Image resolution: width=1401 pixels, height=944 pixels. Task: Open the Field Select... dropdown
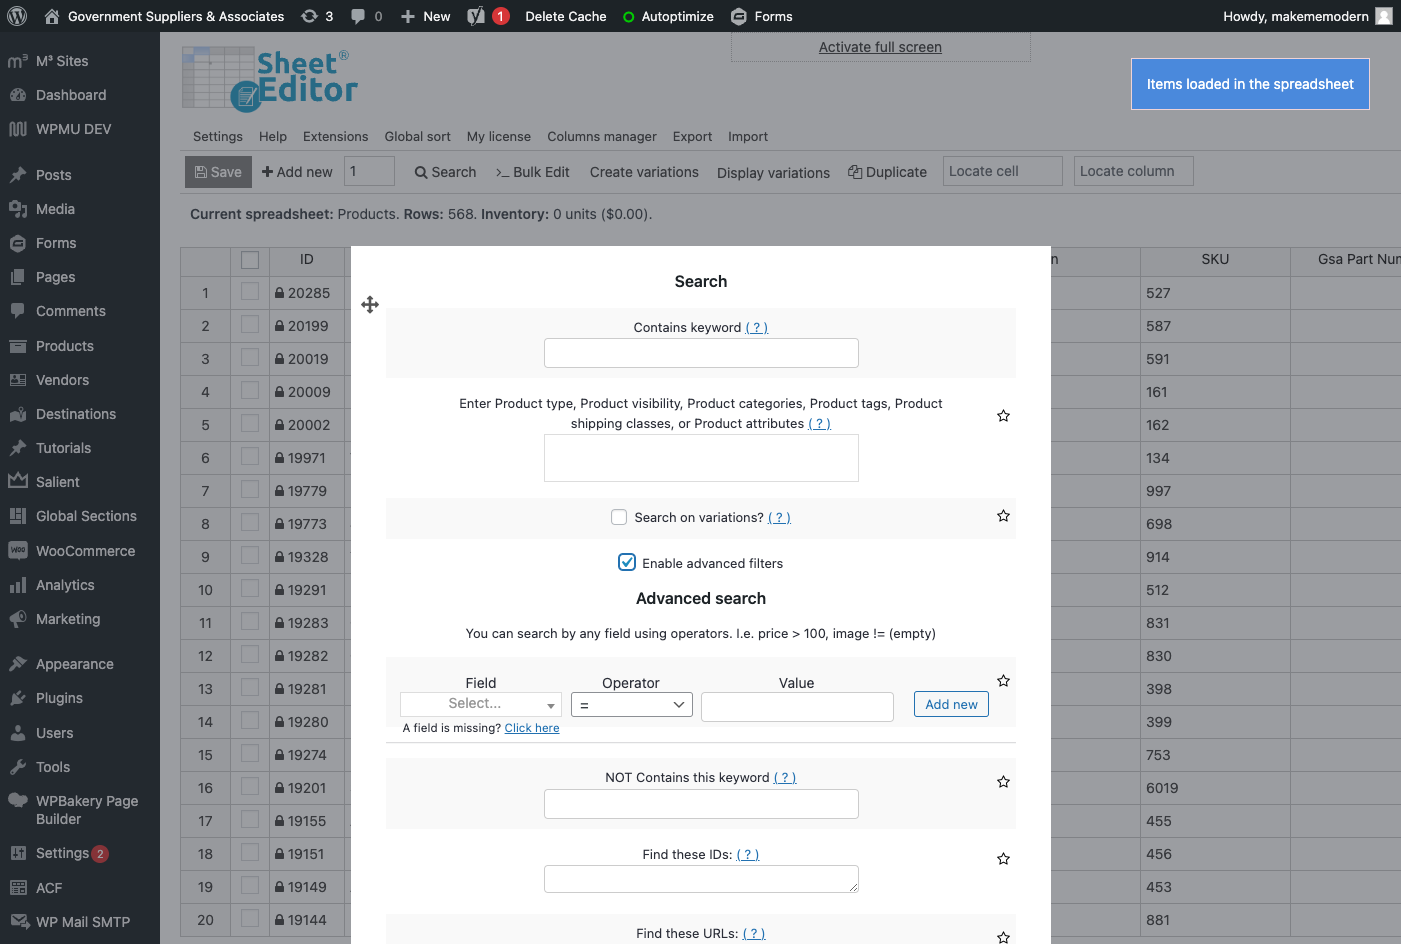(x=481, y=704)
